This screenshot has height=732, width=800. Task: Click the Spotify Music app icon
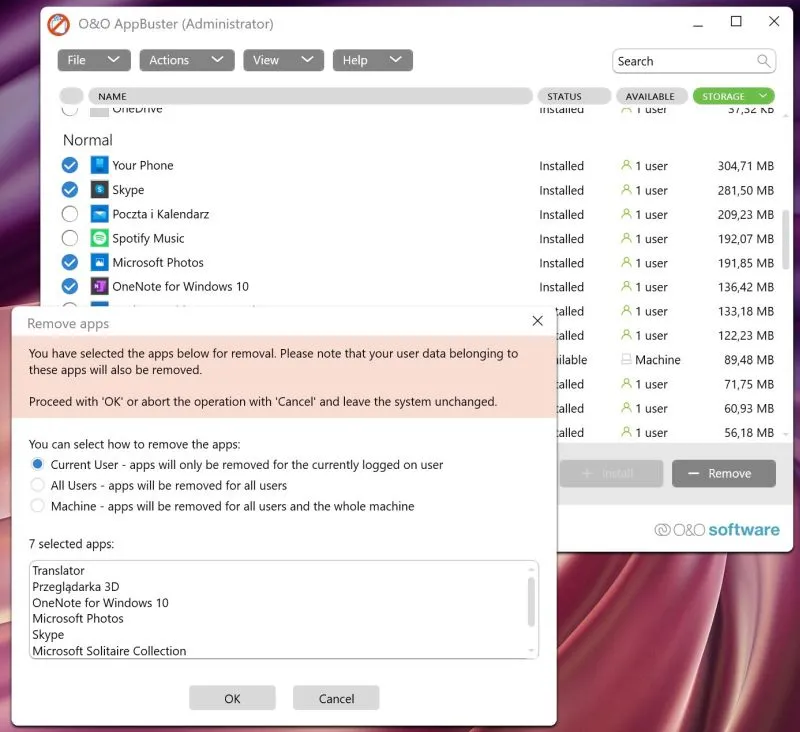100,238
